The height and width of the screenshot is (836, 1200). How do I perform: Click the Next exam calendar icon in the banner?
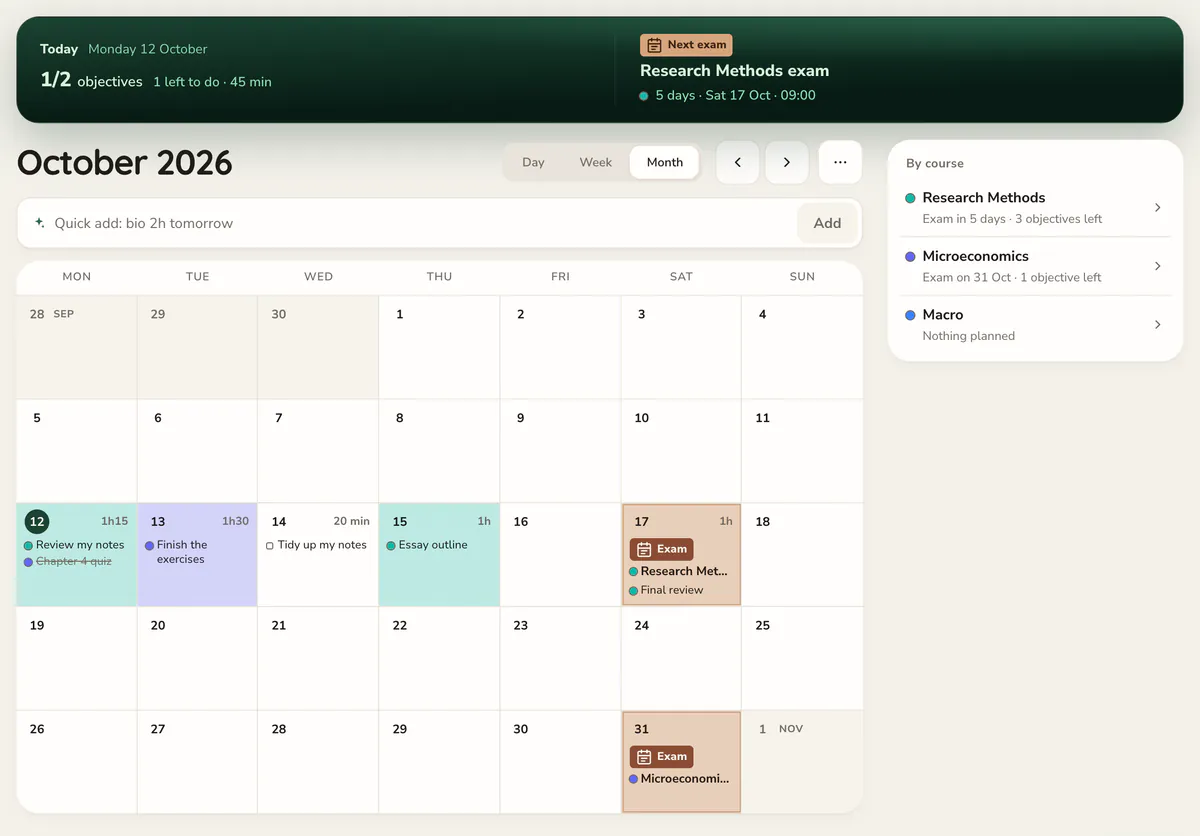(x=654, y=45)
